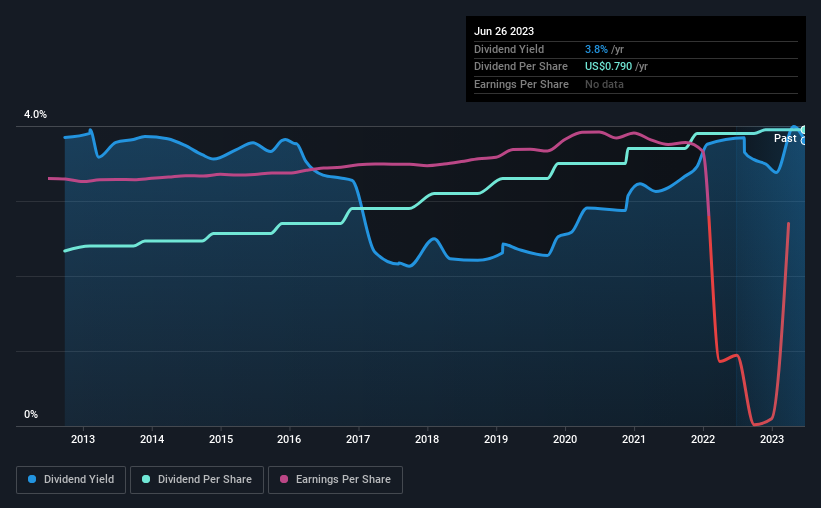Image resolution: width=821 pixels, height=508 pixels.
Task: Toggle the Earnings Per Share legend button
Action: coord(335,480)
